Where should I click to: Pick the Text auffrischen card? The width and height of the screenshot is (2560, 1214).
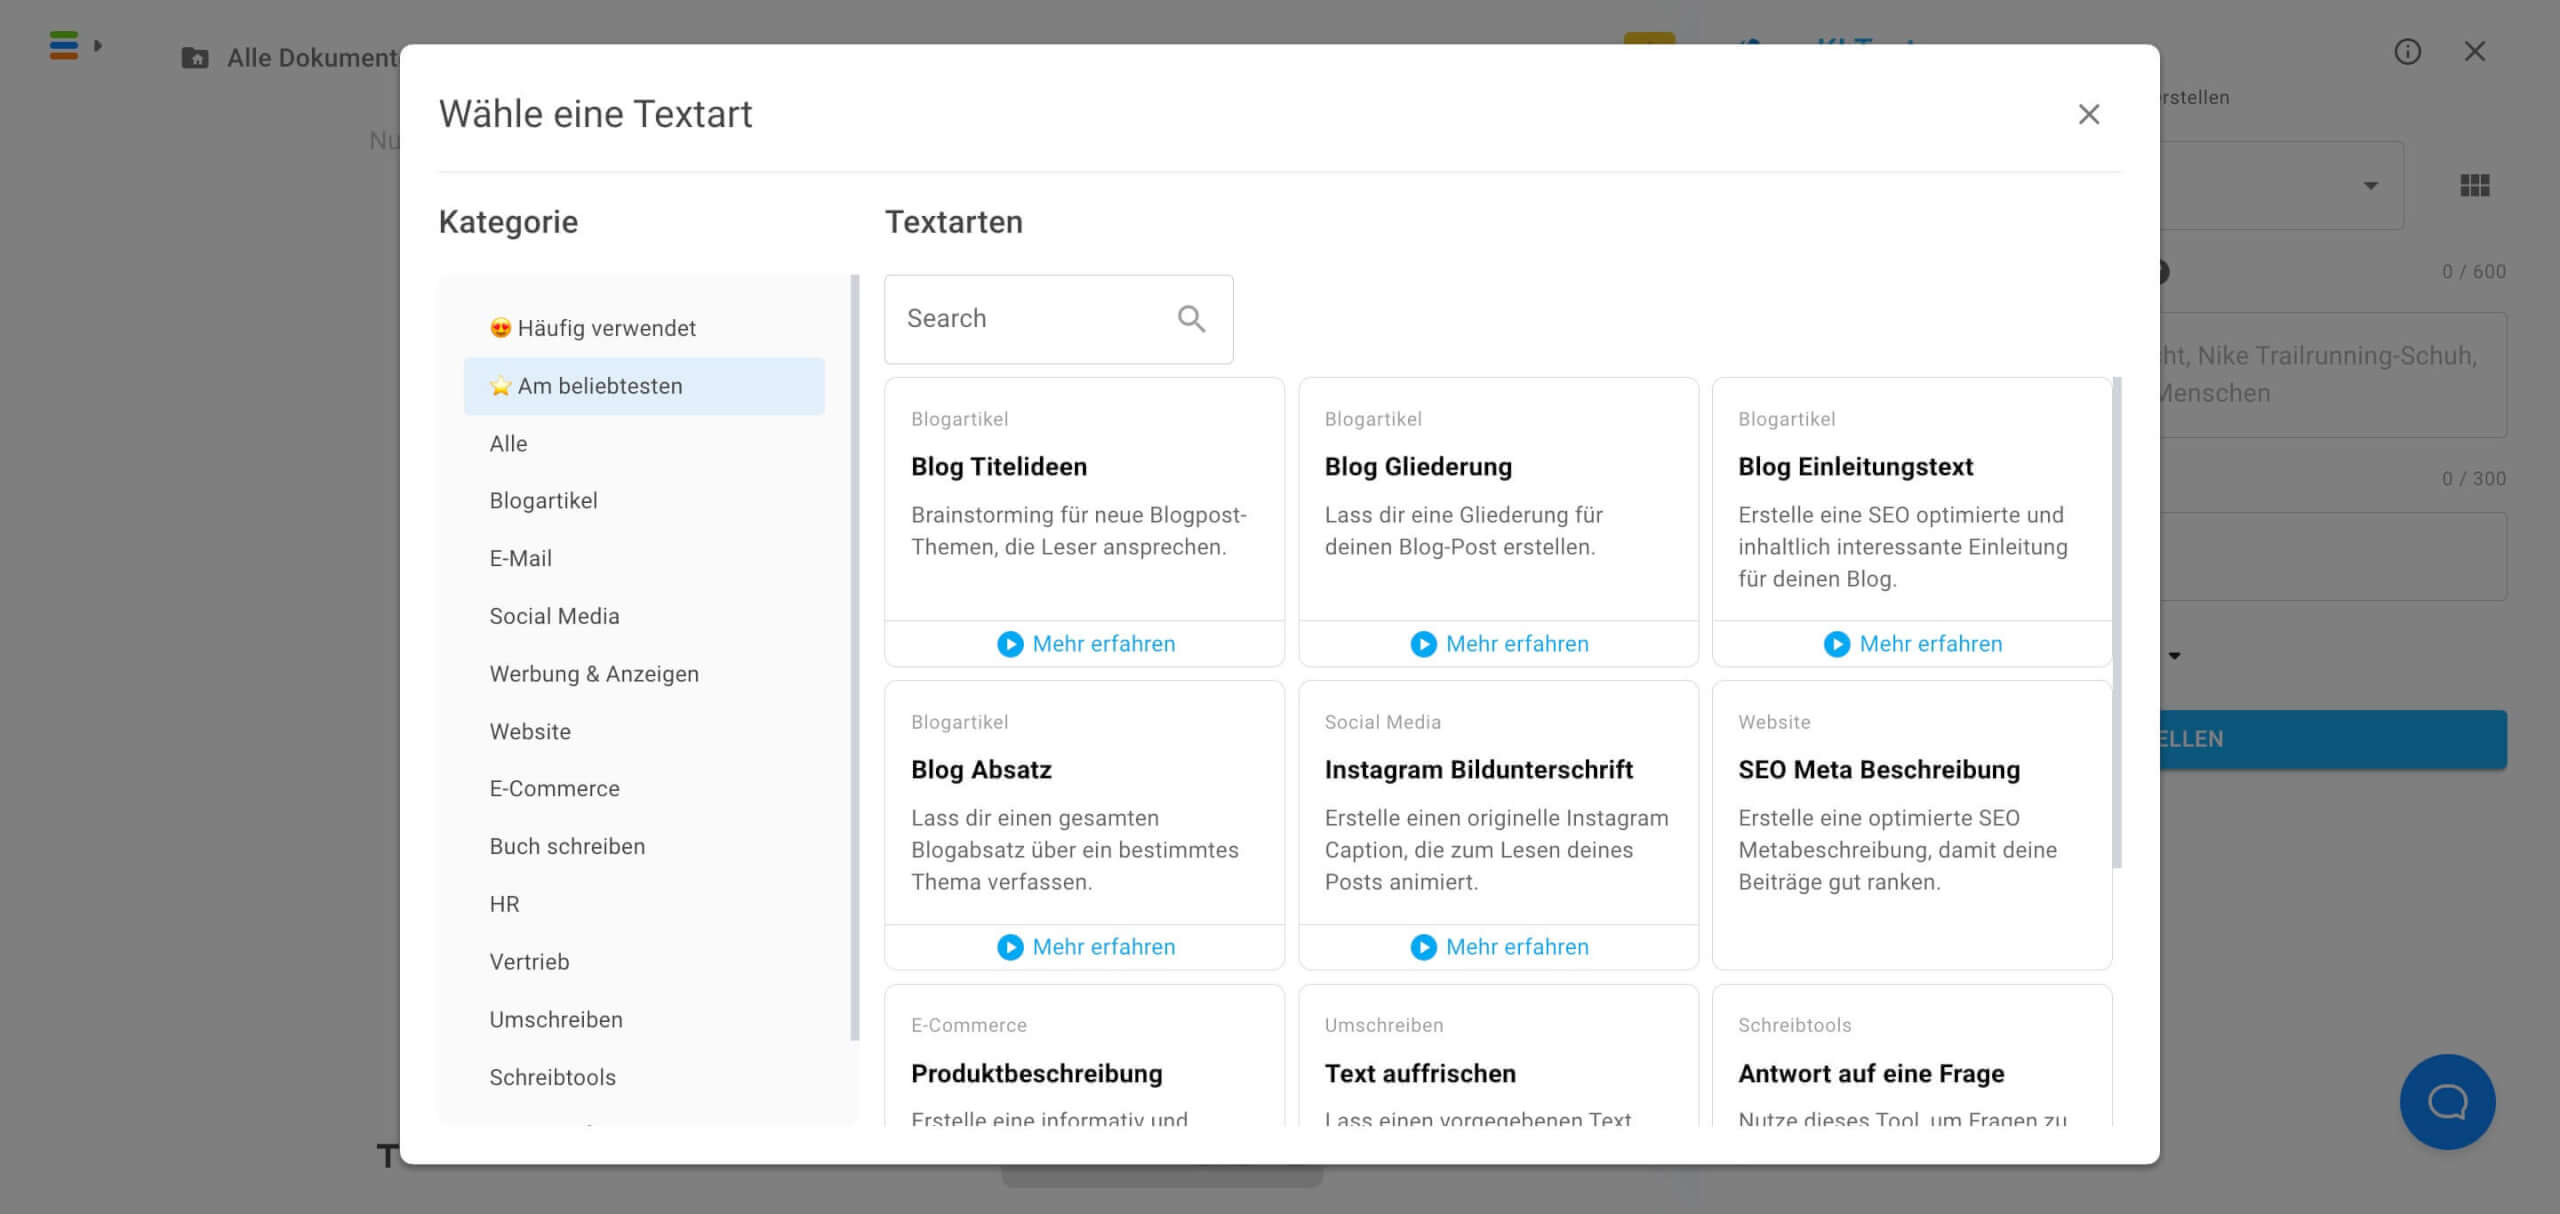[x=1498, y=1056]
